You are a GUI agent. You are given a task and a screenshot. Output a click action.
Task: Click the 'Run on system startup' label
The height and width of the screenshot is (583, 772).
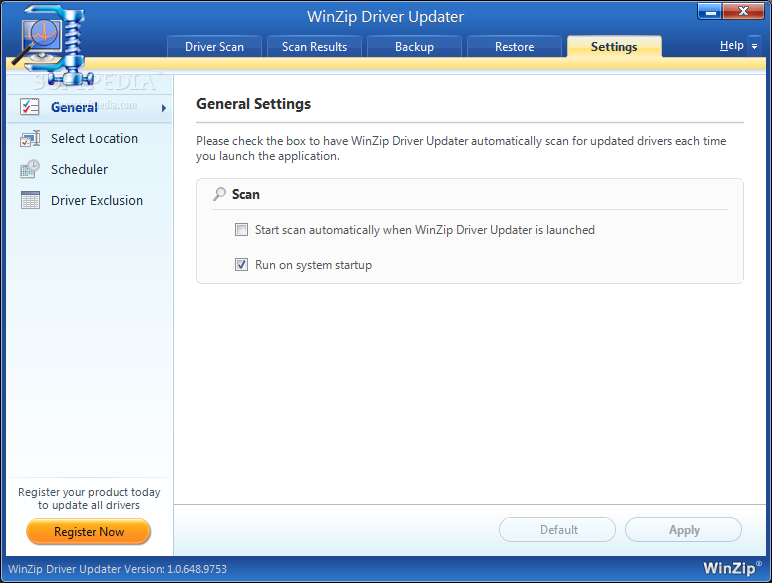pyautogui.click(x=313, y=265)
